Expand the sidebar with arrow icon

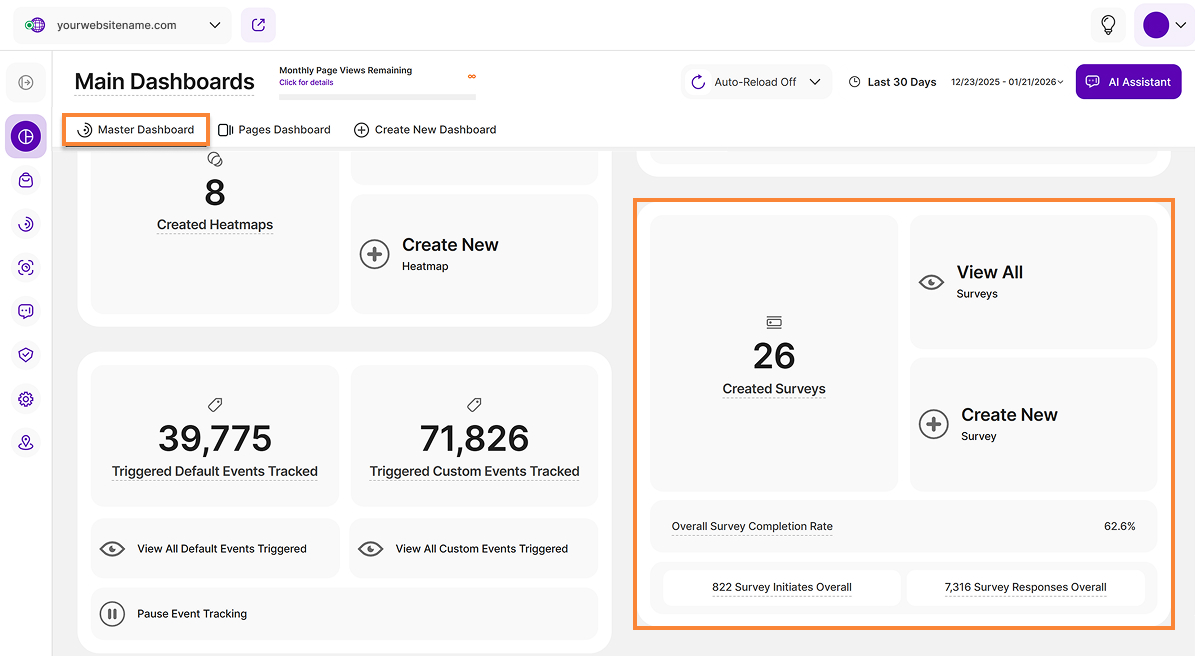click(26, 82)
